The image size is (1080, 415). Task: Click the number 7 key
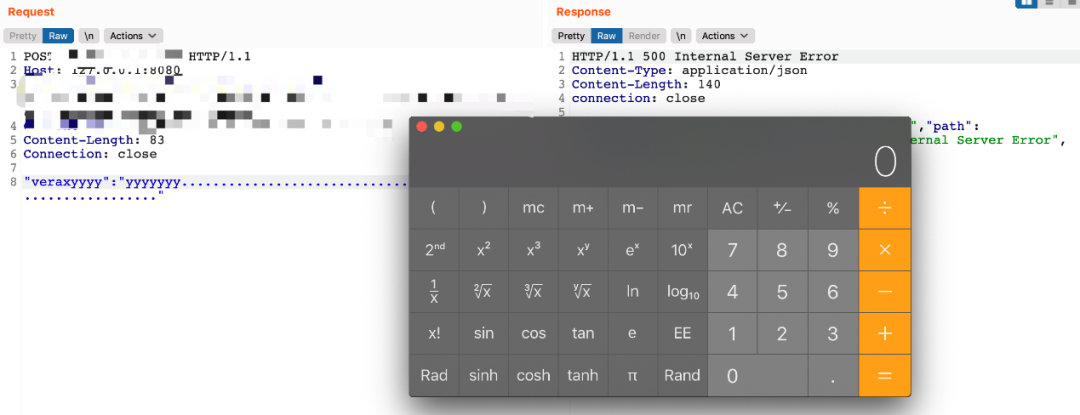tap(732, 251)
